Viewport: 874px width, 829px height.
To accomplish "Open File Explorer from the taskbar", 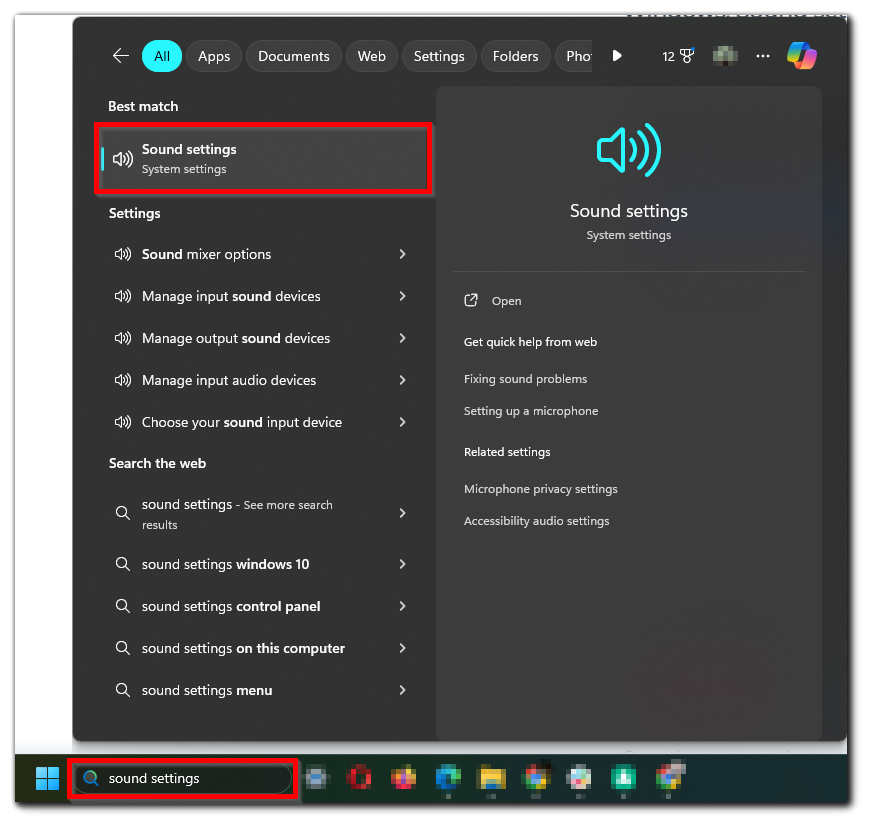I will (x=491, y=778).
